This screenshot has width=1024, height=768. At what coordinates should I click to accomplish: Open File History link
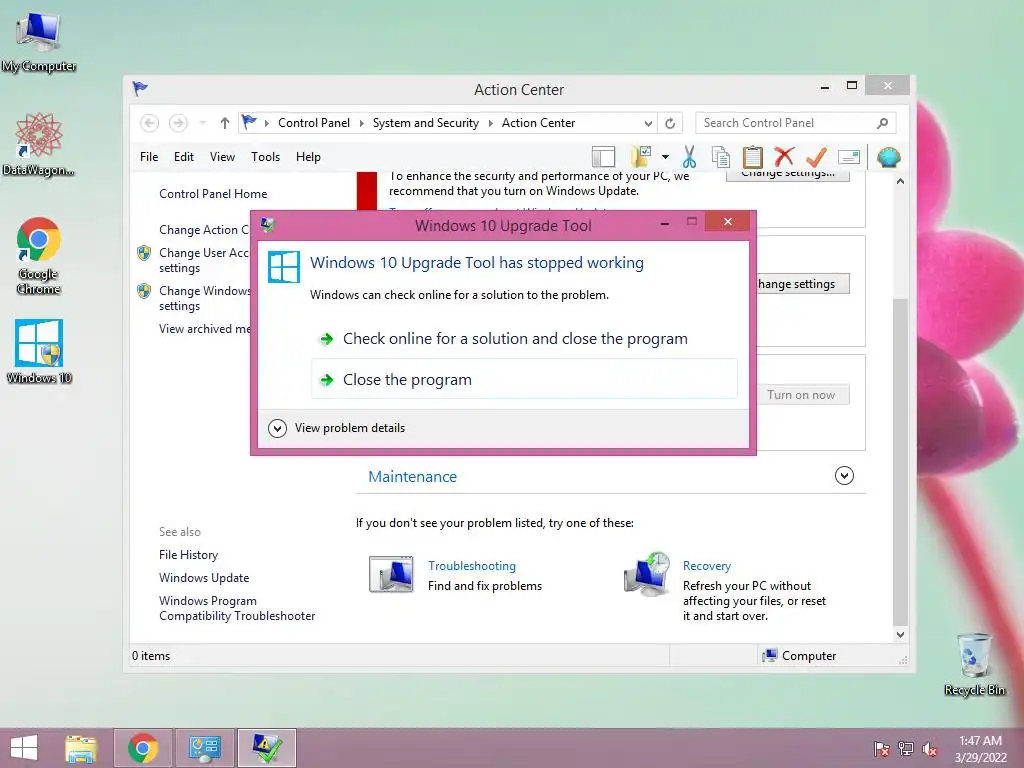pyautogui.click(x=188, y=554)
